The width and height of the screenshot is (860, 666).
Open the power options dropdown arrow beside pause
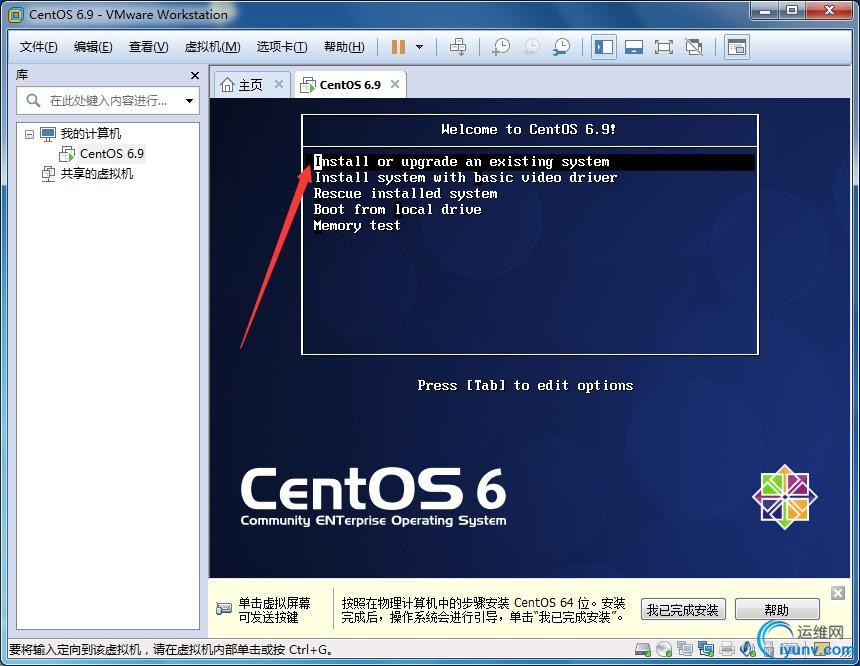(x=420, y=47)
